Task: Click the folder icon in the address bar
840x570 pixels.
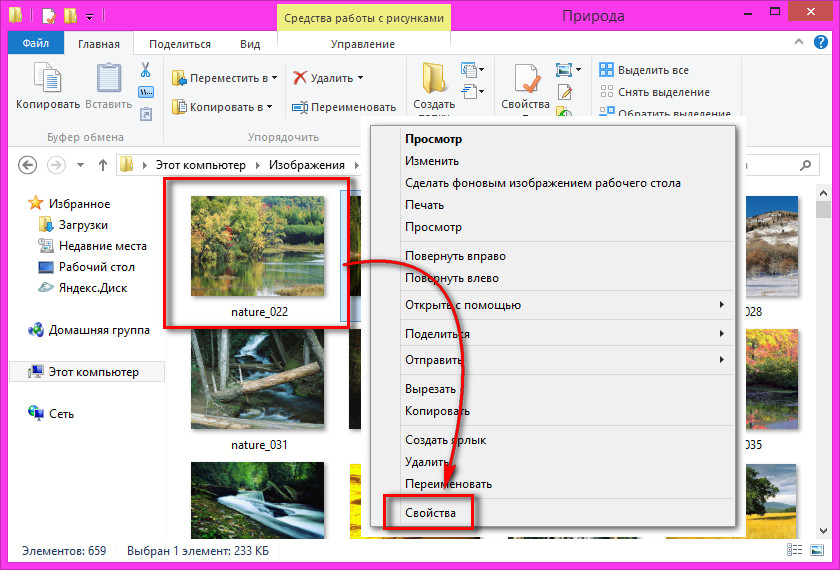Action: [x=126, y=164]
